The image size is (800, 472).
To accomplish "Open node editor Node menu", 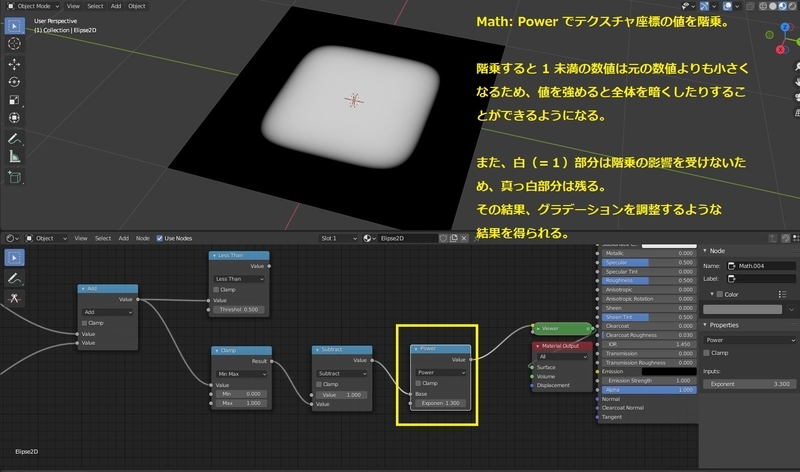I will 142,238.
